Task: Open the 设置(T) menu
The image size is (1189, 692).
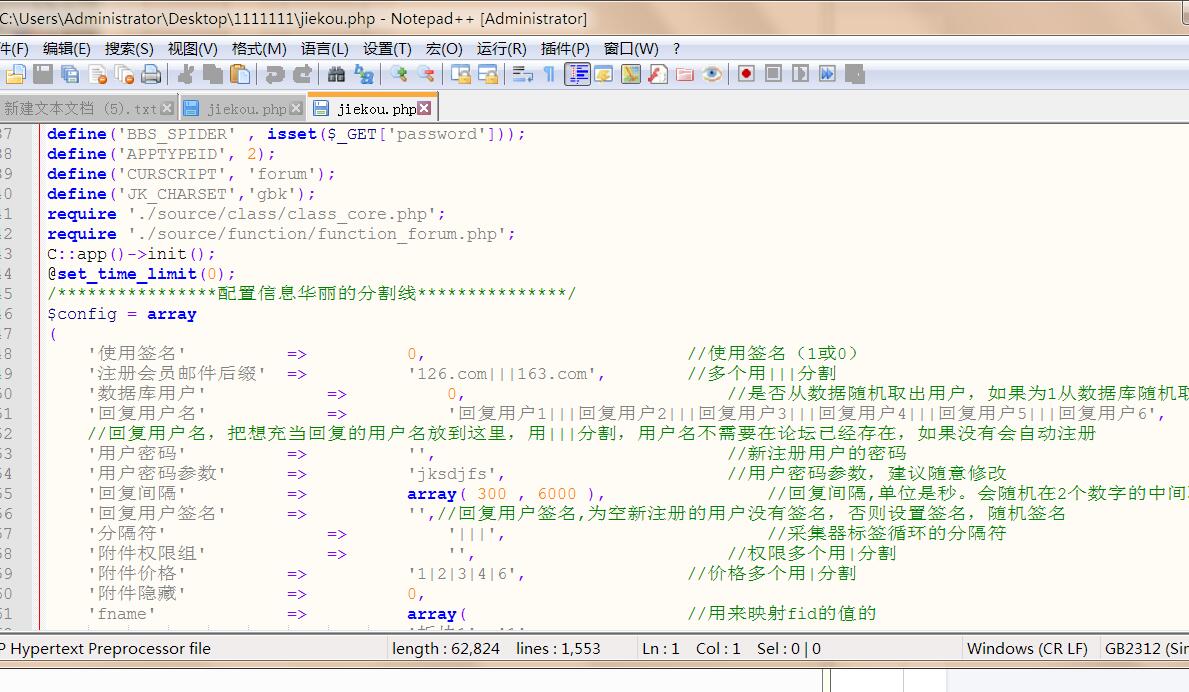Action: 387,48
